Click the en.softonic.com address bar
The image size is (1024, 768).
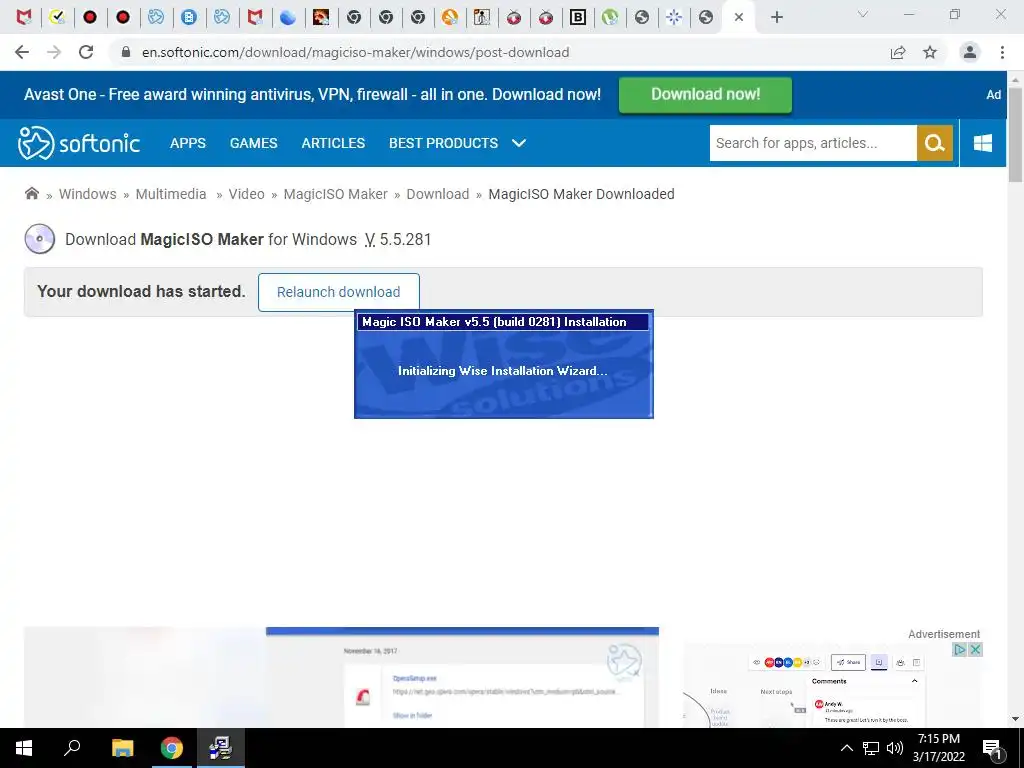pos(355,52)
